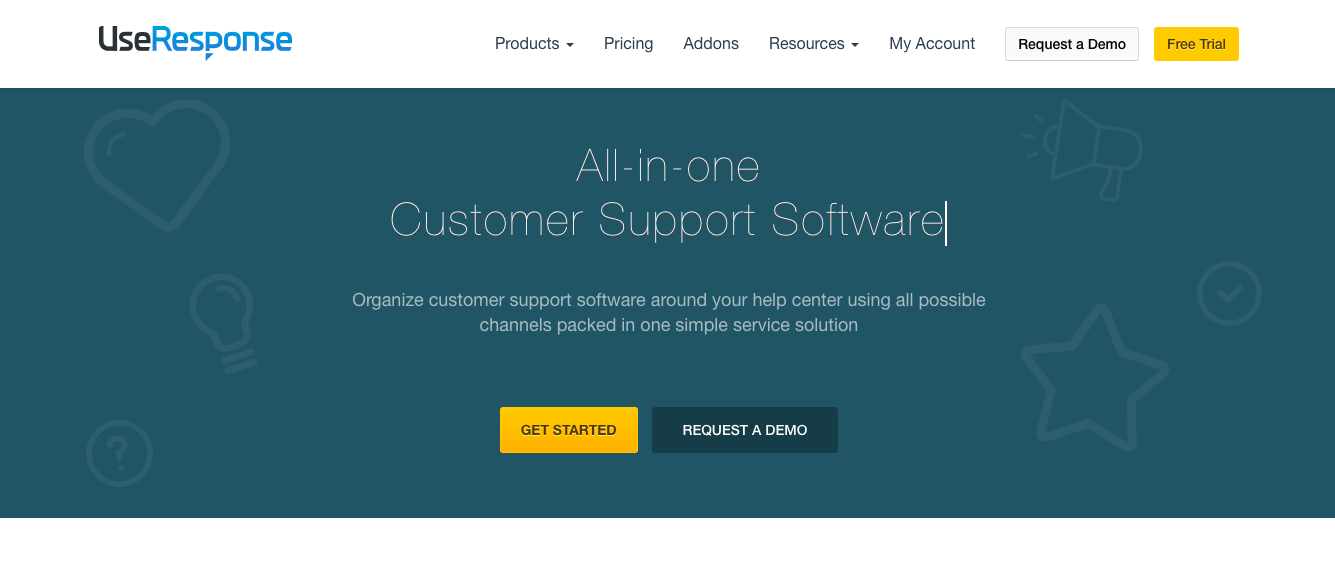
Task: Click the dark REQUEST A DEMO button
Action: pos(745,430)
